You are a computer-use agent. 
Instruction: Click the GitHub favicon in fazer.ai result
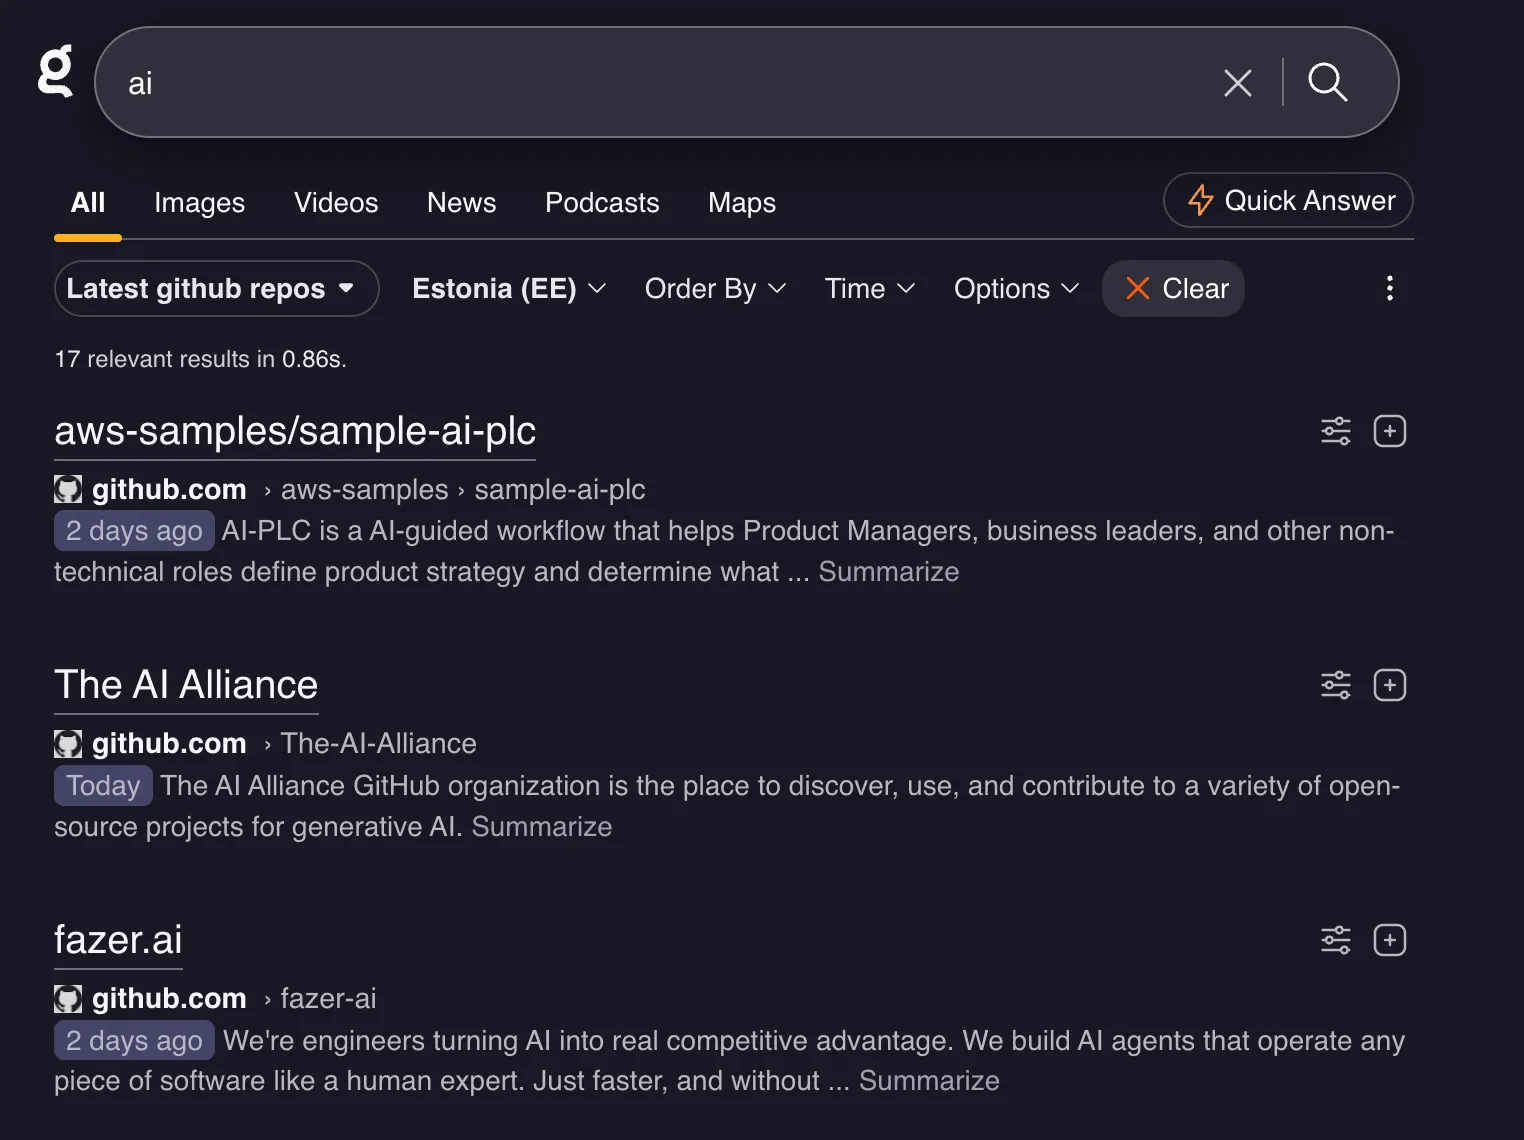[x=68, y=998]
